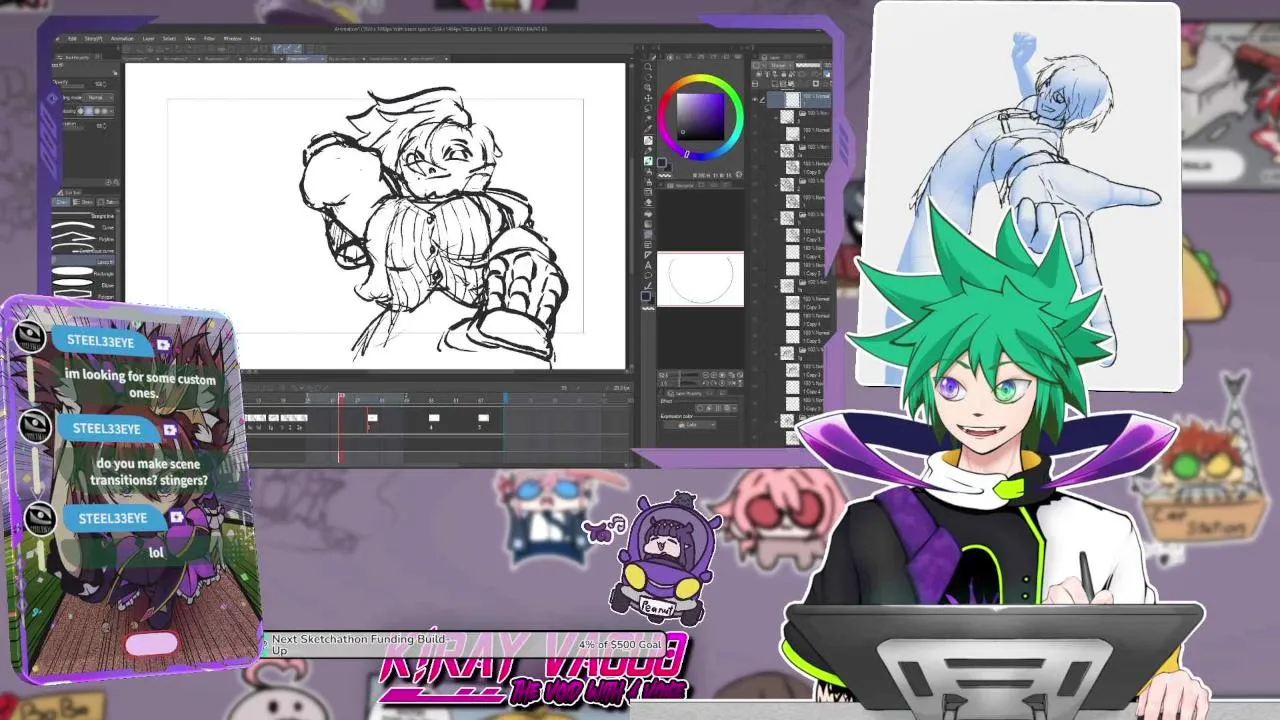
Task: Choose the Continuous curve sub tool
Action: 84,251
